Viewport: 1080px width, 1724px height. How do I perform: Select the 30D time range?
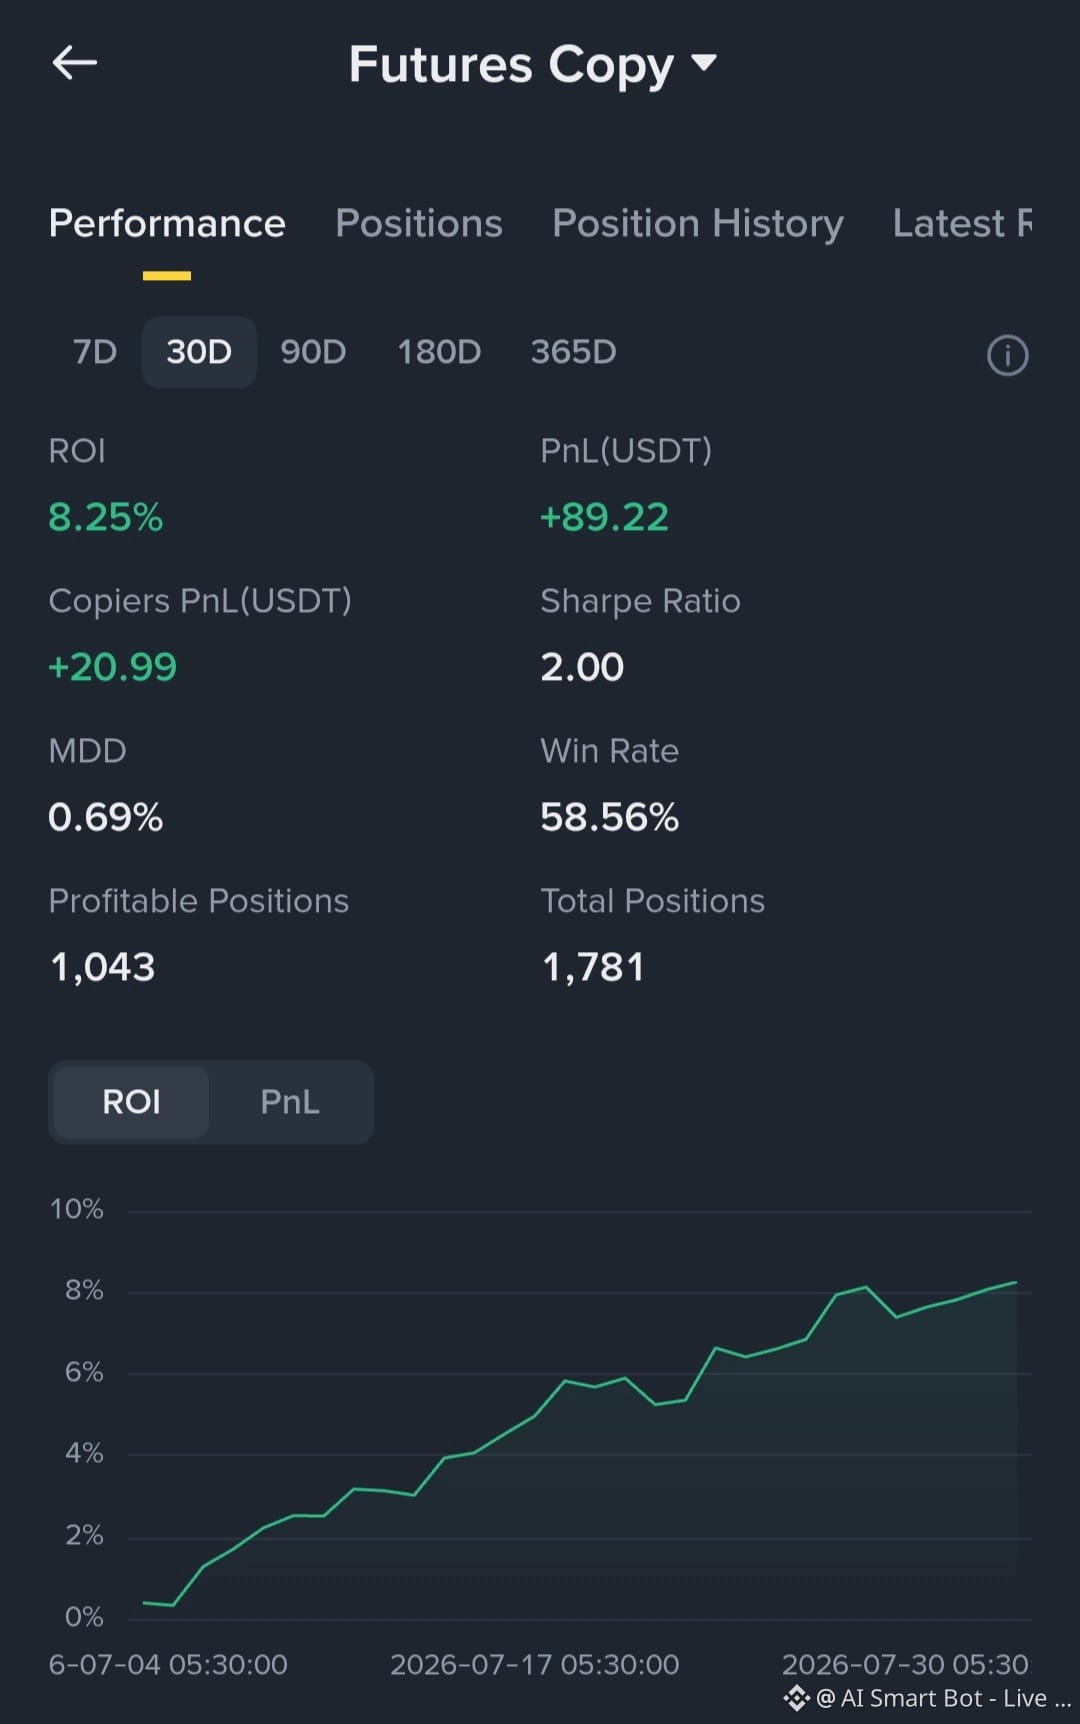point(199,352)
